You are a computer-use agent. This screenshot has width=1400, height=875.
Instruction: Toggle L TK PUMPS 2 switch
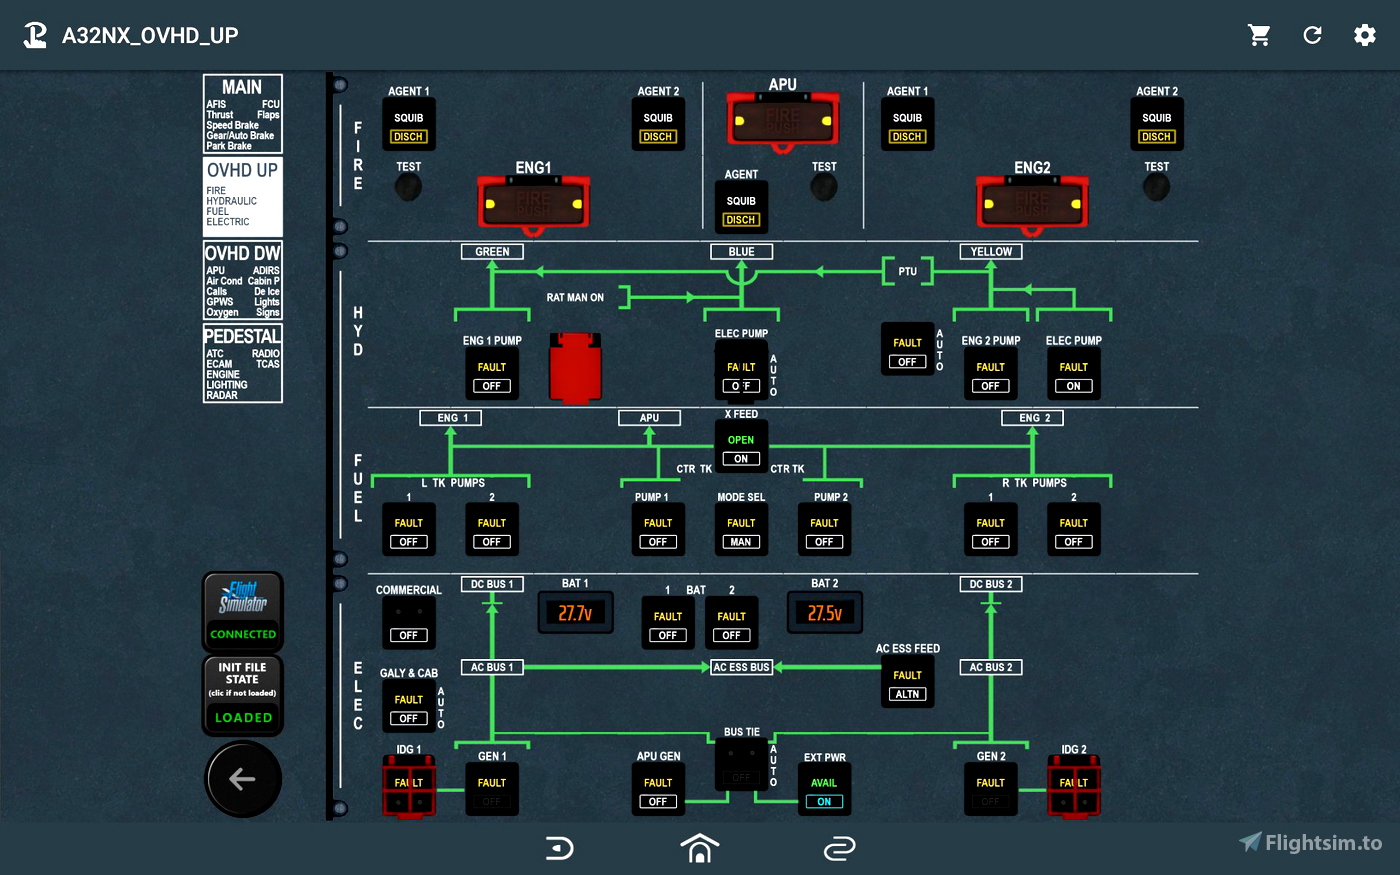pyautogui.click(x=492, y=531)
